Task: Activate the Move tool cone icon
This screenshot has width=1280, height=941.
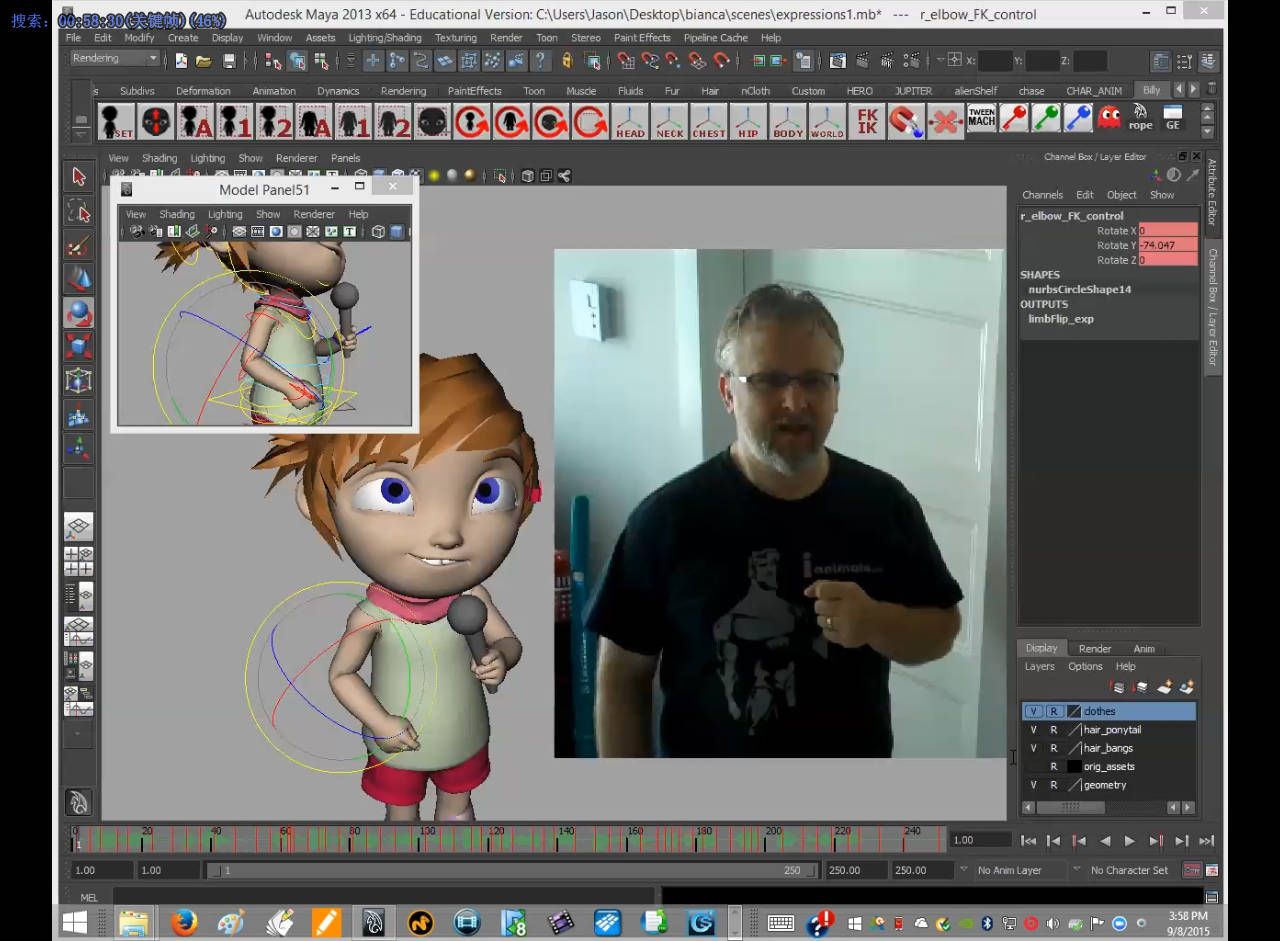Action: point(79,279)
